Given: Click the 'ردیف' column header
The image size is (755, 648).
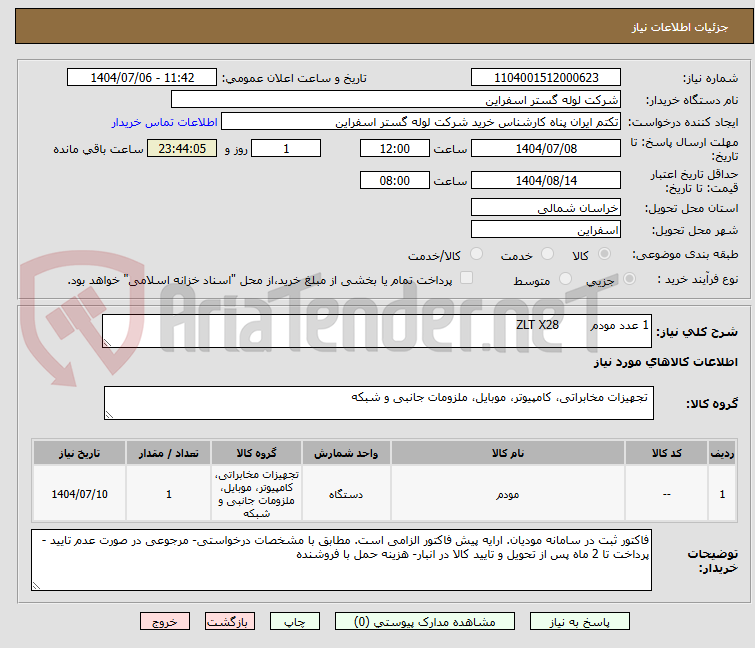Looking at the screenshot, I should pyautogui.click(x=722, y=453).
